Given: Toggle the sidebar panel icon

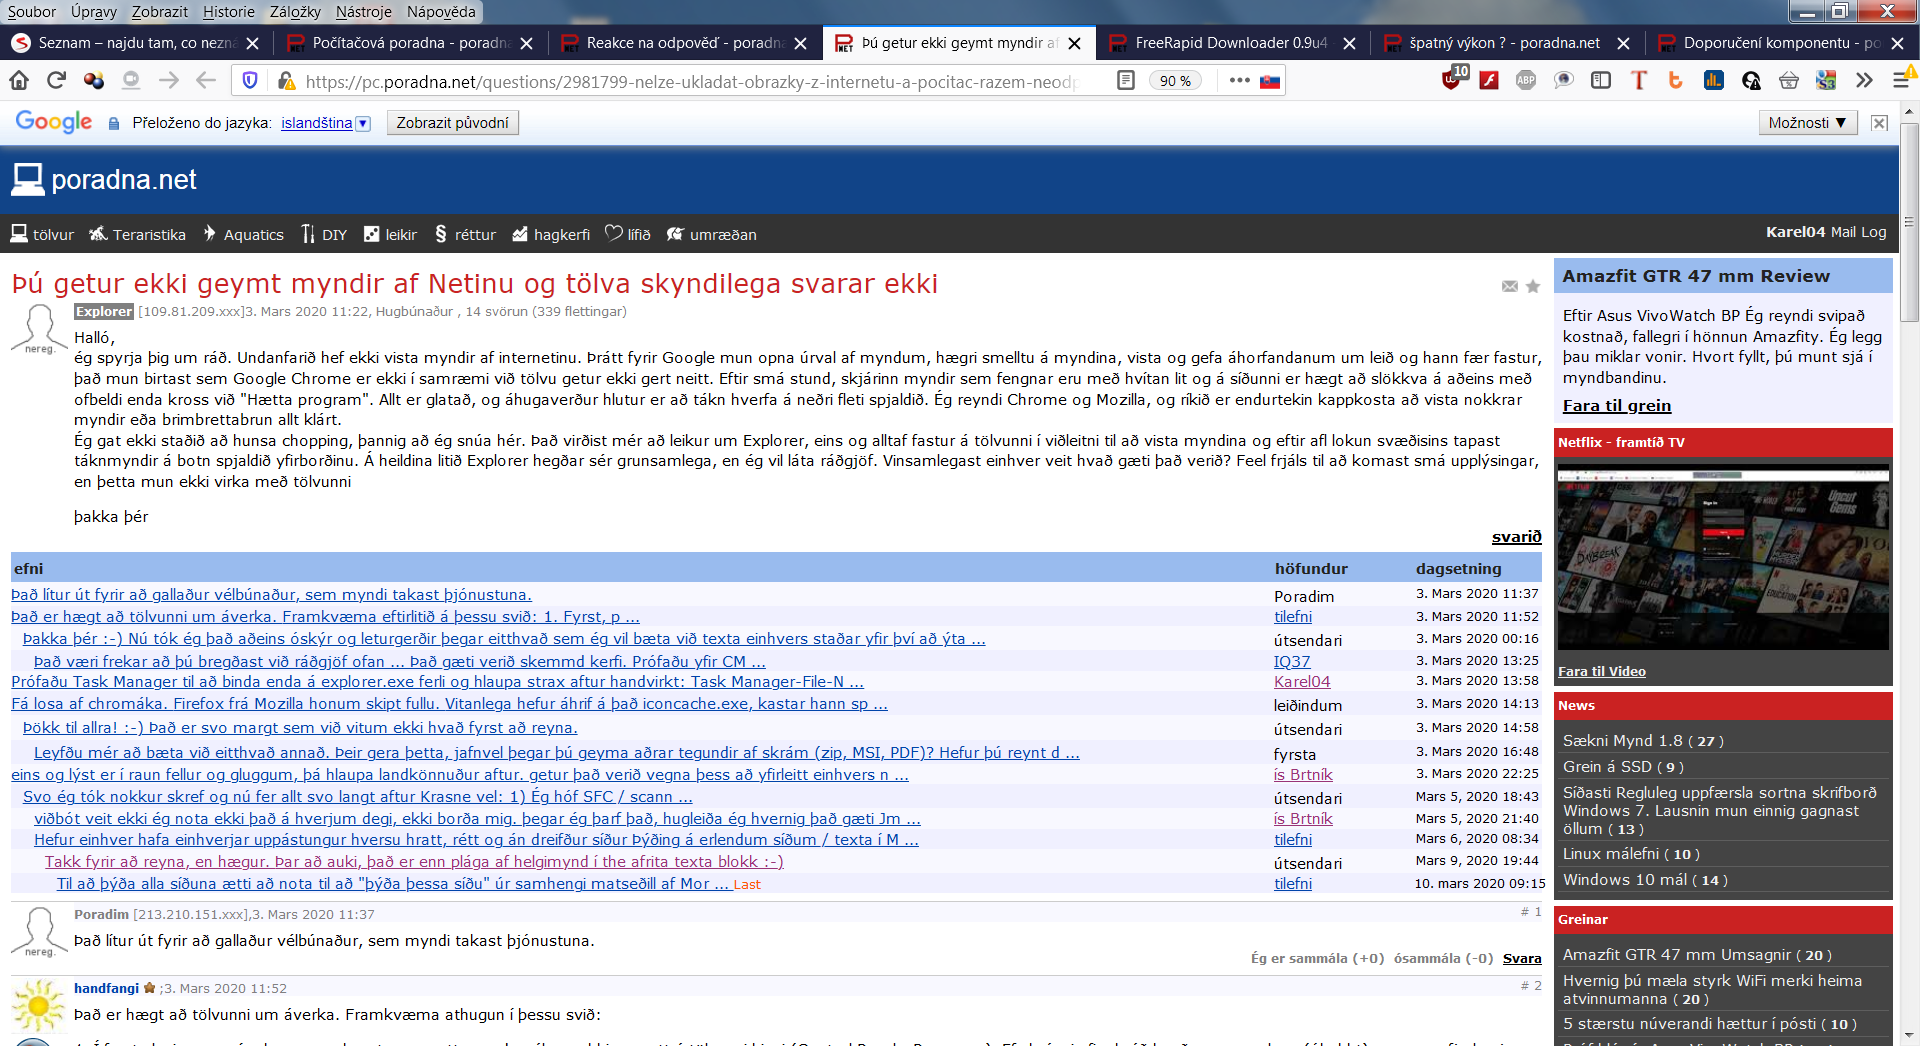Looking at the screenshot, I should 1601,80.
